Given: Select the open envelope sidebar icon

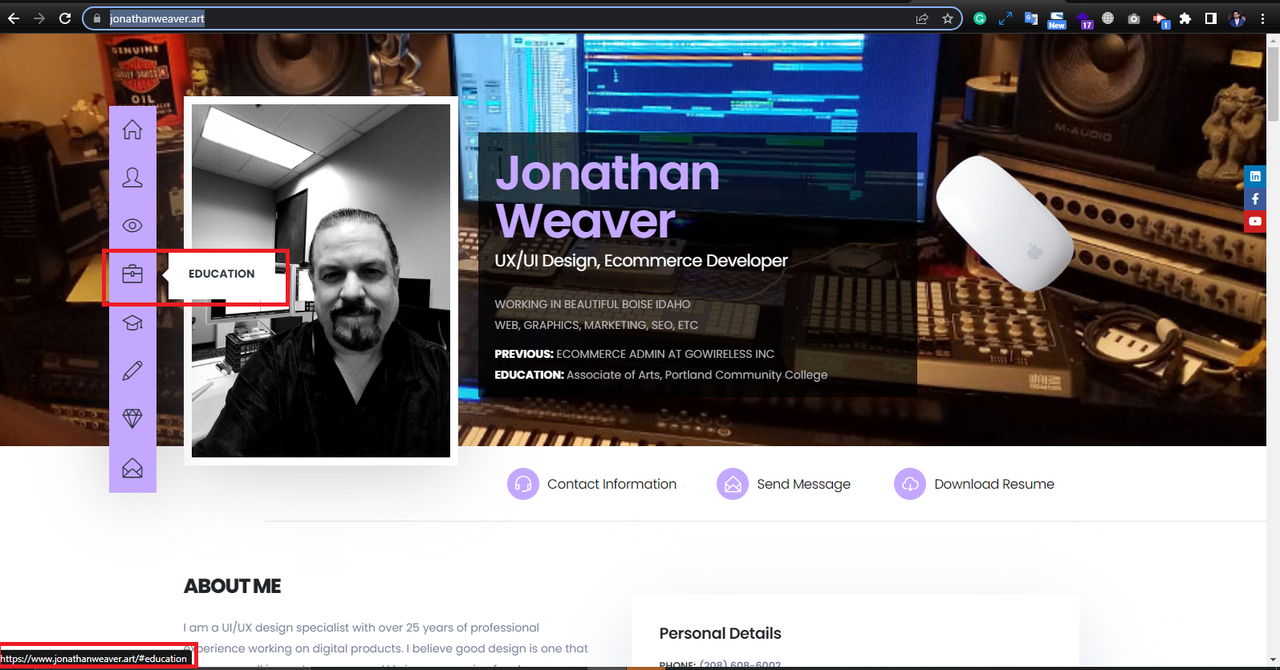Looking at the screenshot, I should pos(132,467).
